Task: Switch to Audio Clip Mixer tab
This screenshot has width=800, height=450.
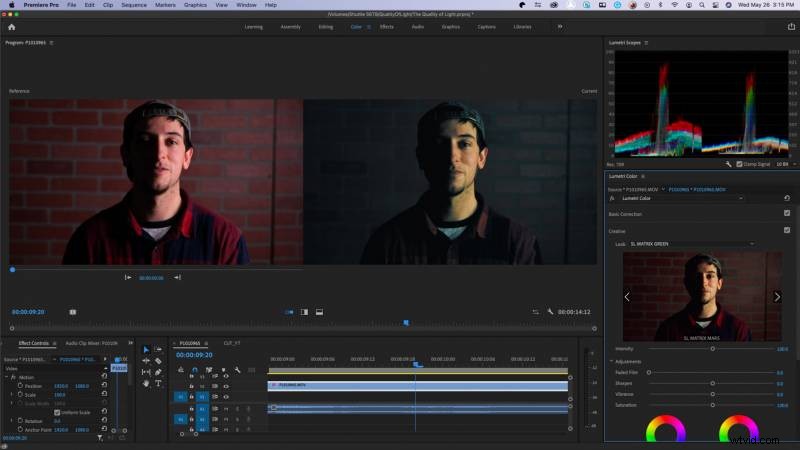Action: [x=91, y=343]
